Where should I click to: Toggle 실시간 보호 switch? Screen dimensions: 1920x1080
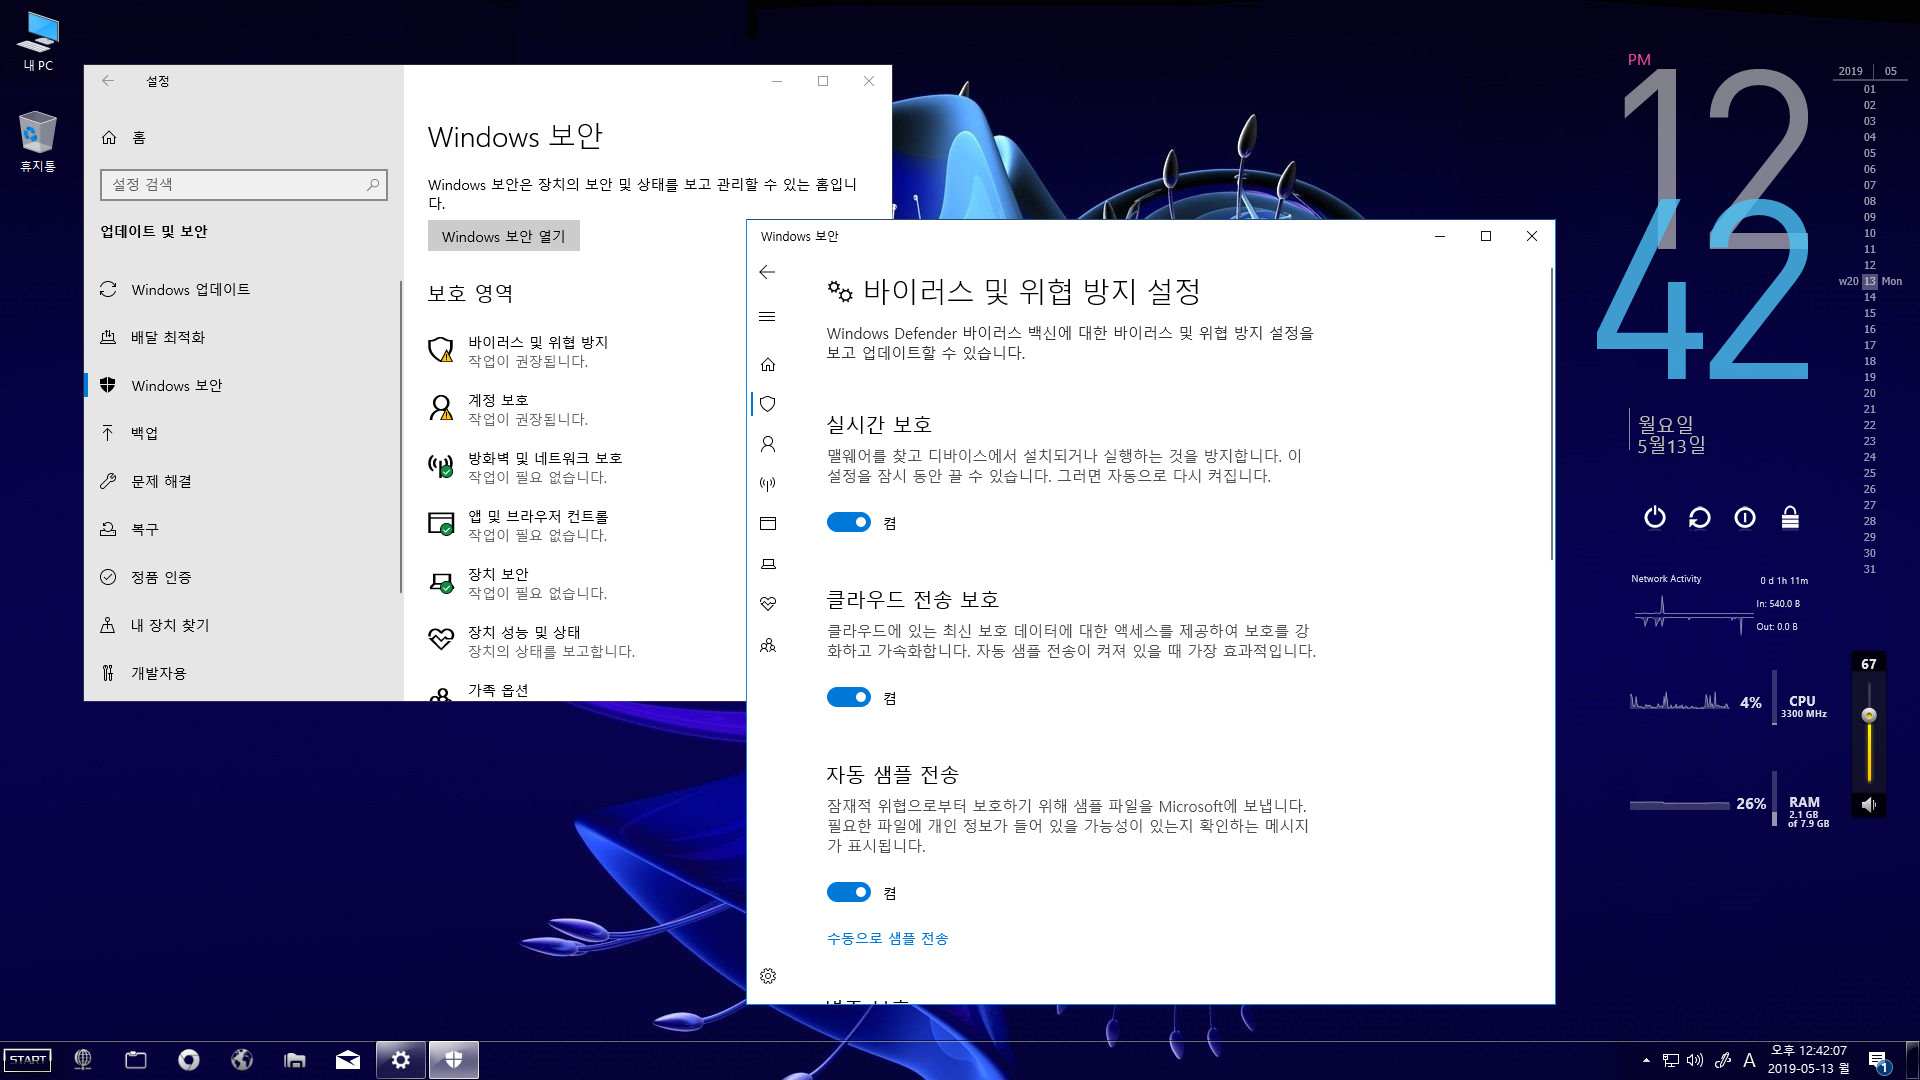(x=849, y=522)
